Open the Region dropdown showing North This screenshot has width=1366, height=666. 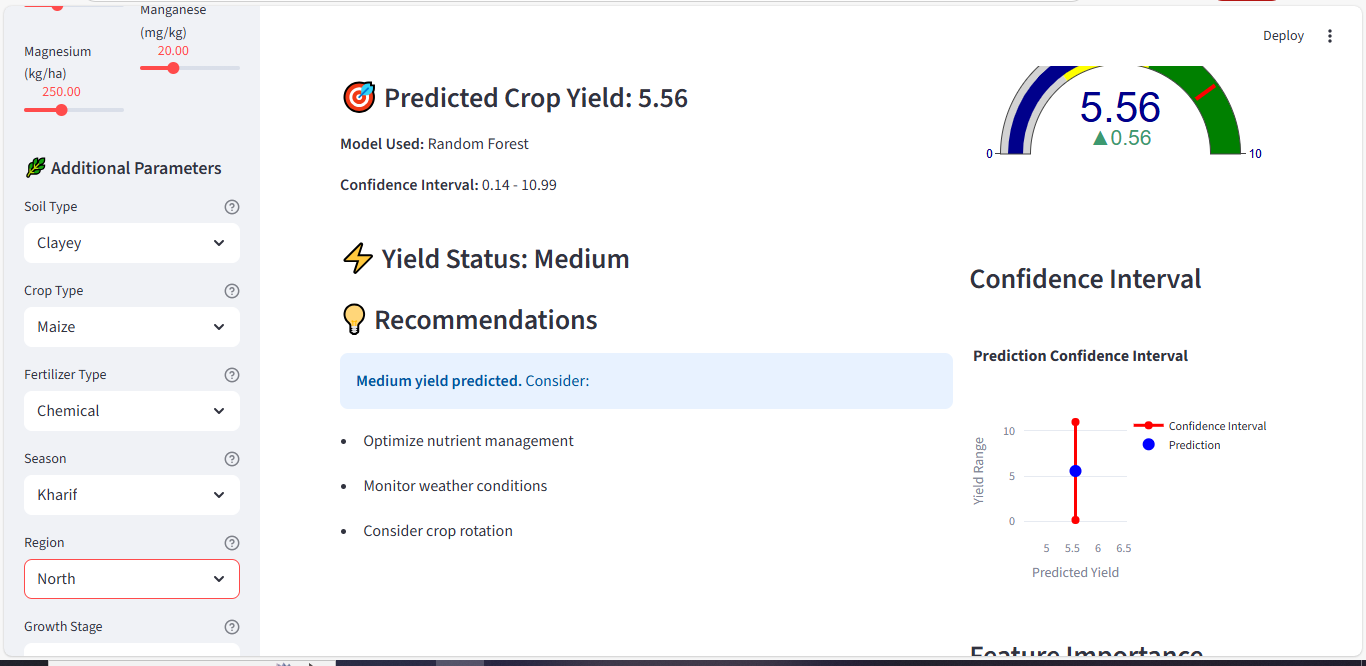pos(132,579)
